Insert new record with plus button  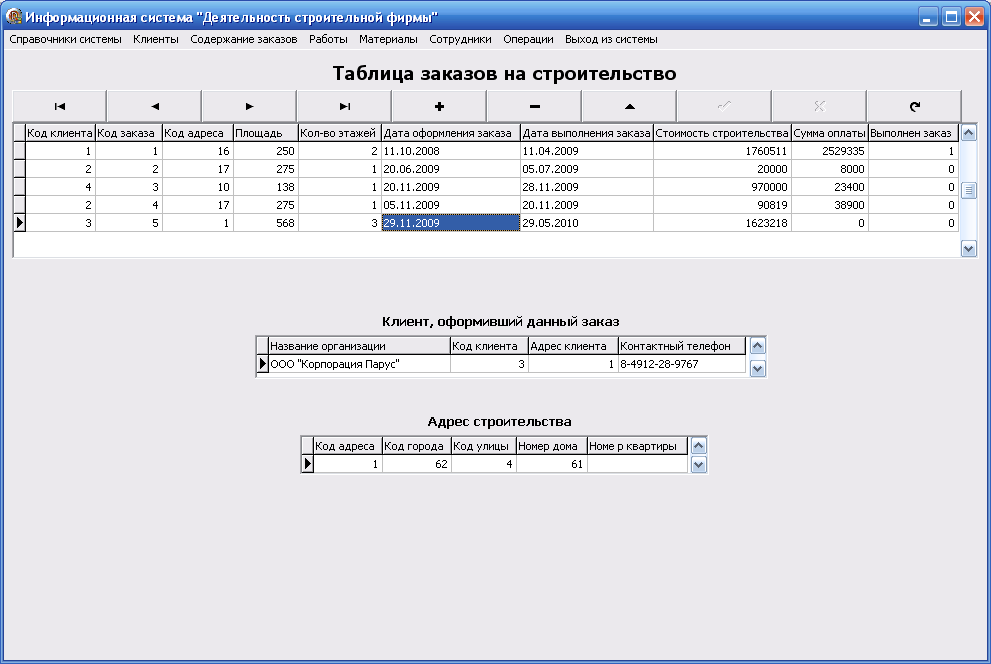pyautogui.click(x=439, y=106)
